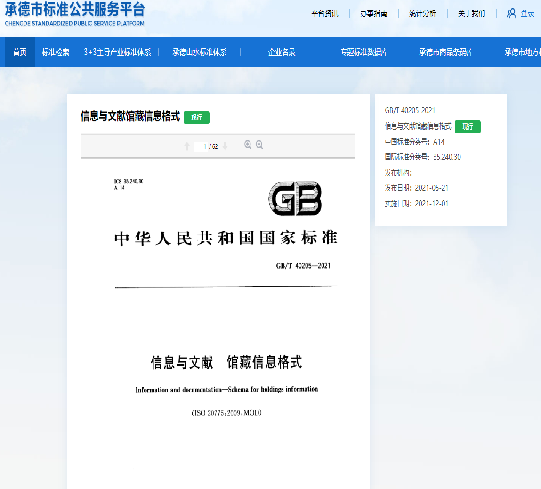
Task: Click the 承德市标准公共服务平台 site logo
Action: 75,14
